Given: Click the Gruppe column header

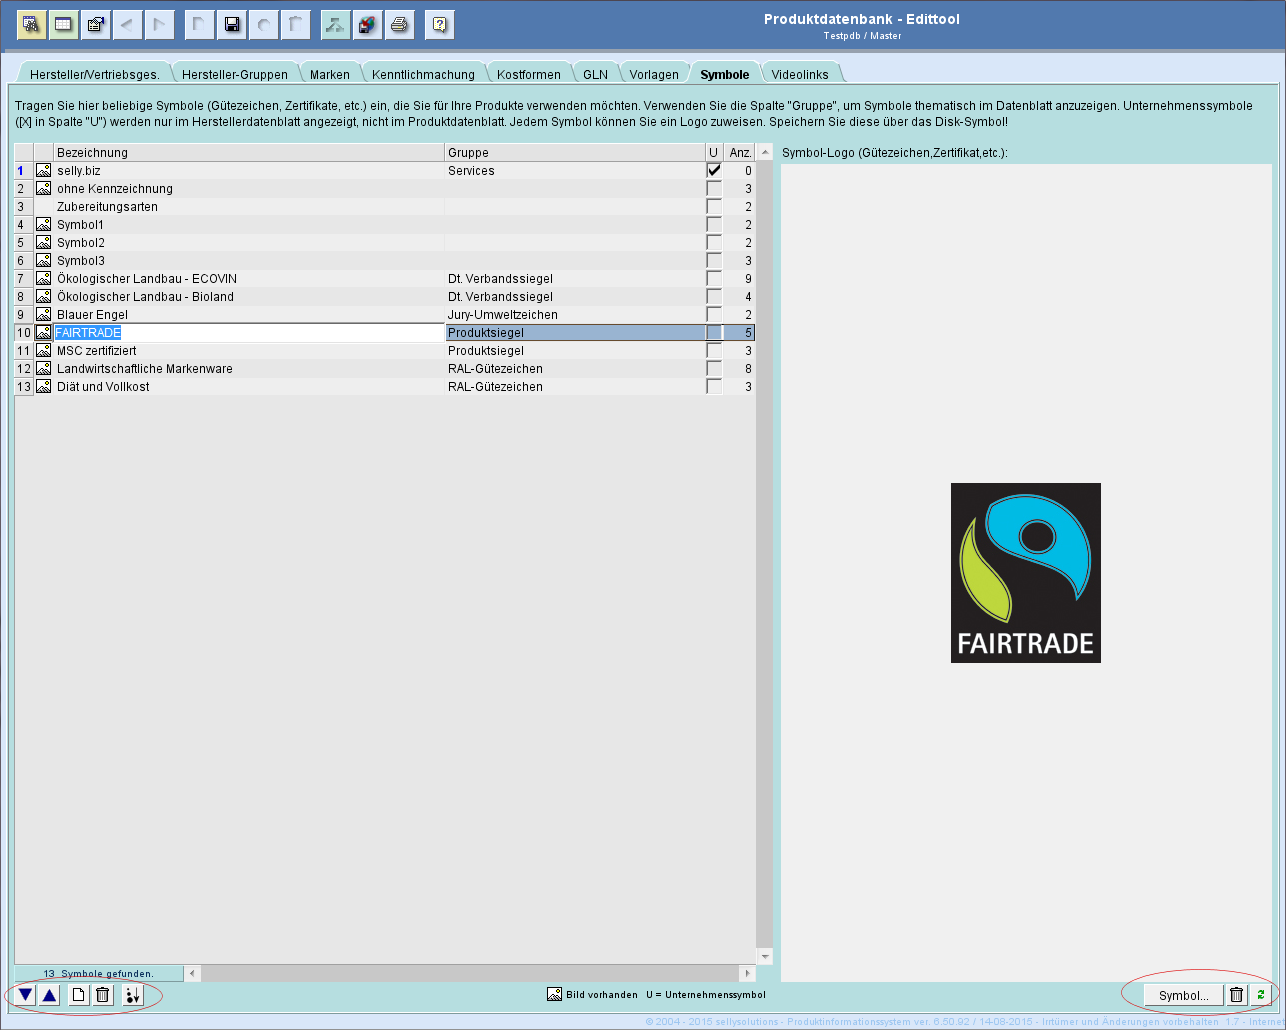Looking at the screenshot, I should point(574,153).
